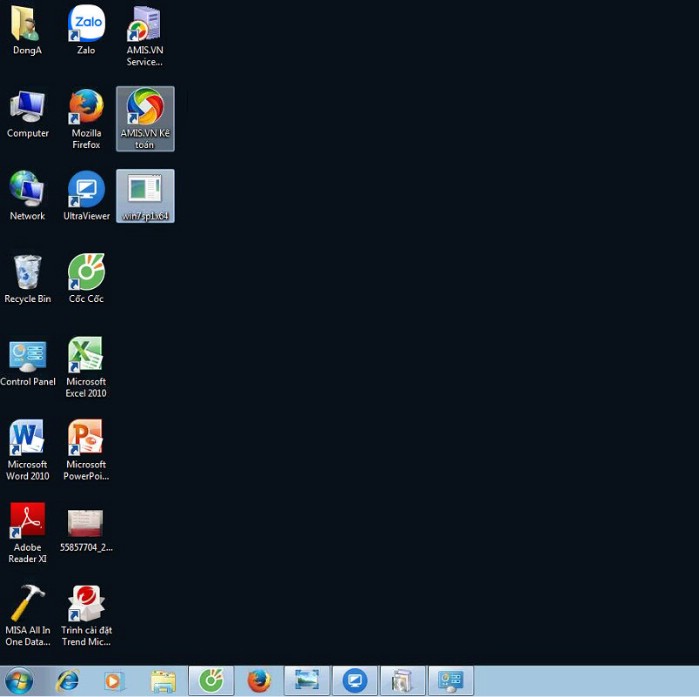The width and height of the screenshot is (699, 697).
Task: Switch to Cốc Cốc taskbar button
Action: 211,681
